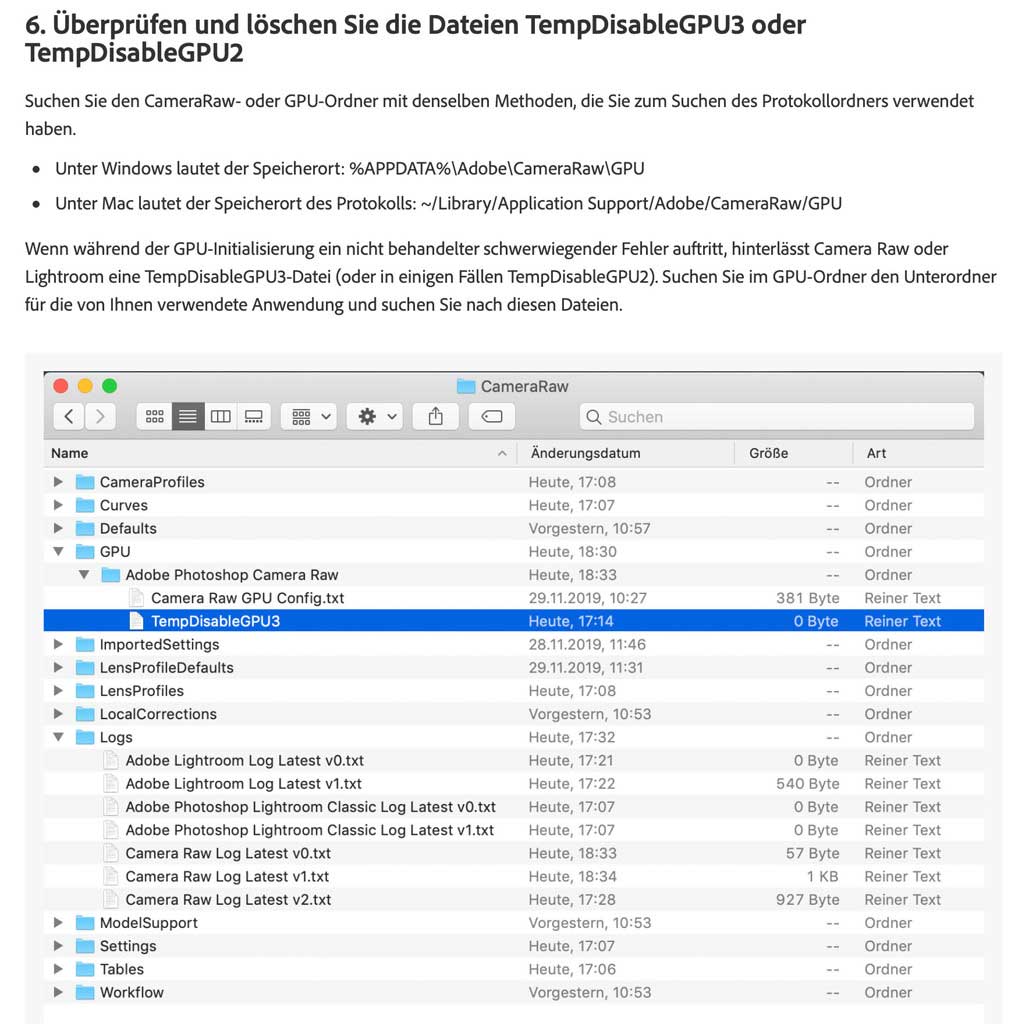Expand the LocalCorrections folder triangle
The width and height of the screenshot is (1015, 1024).
[x=58, y=714]
